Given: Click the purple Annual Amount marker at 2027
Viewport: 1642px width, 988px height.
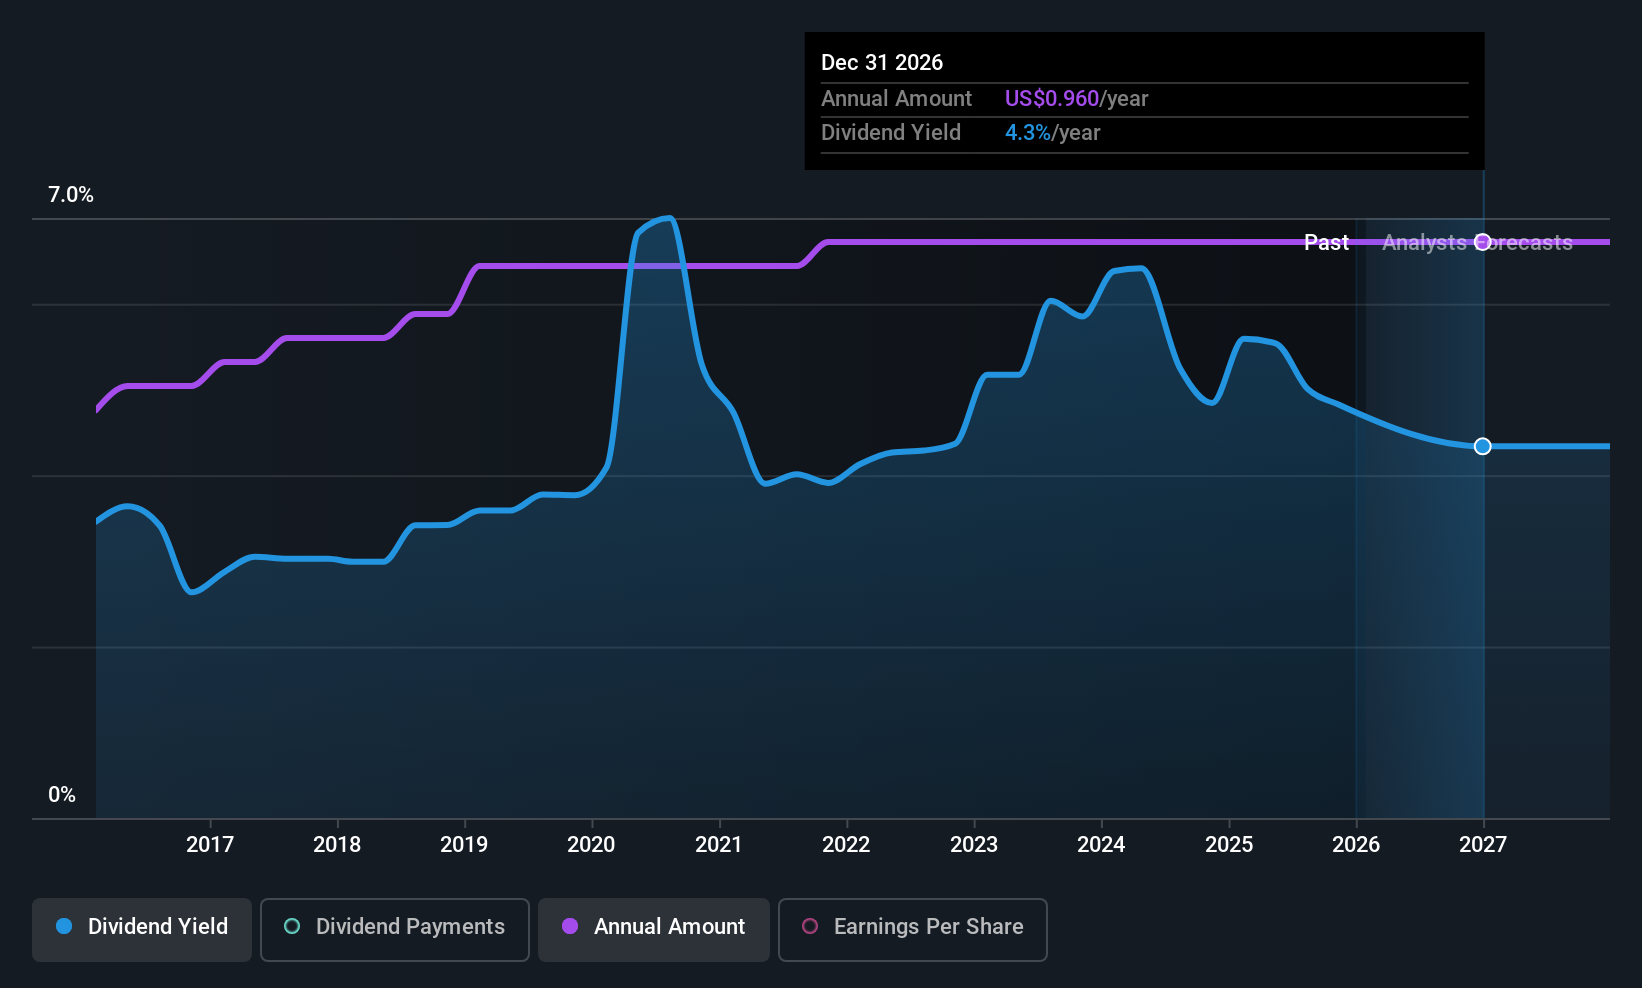Looking at the screenshot, I should coord(1483,242).
